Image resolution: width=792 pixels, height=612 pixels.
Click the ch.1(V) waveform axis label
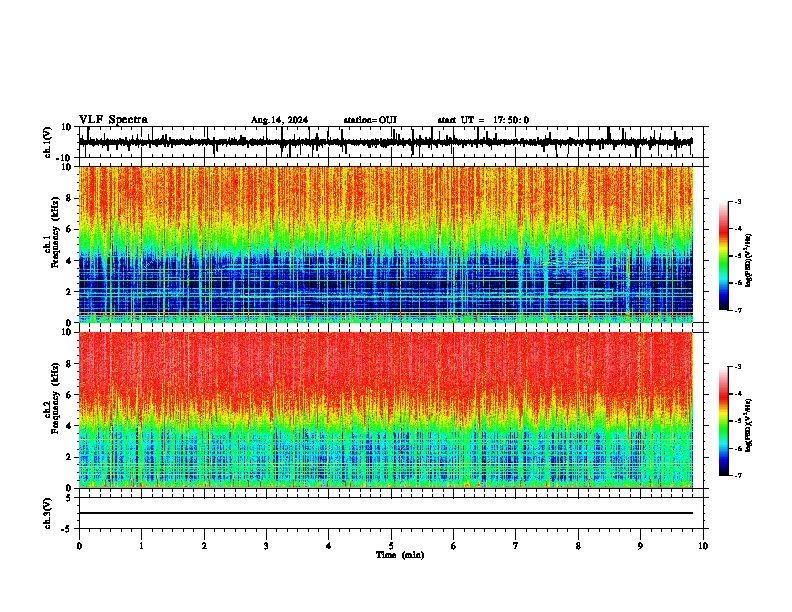point(48,142)
